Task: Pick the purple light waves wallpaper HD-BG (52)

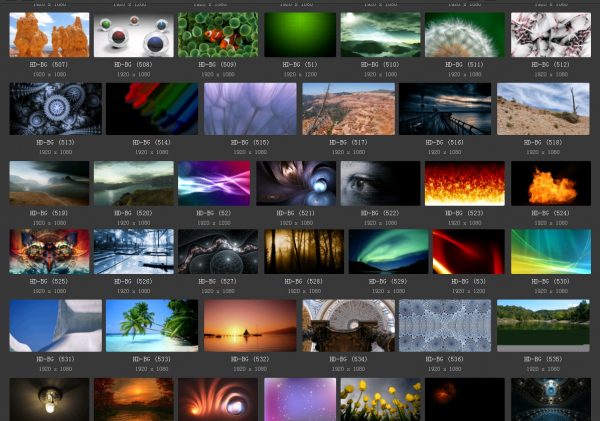Action: pyautogui.click(x=214, y=183)
